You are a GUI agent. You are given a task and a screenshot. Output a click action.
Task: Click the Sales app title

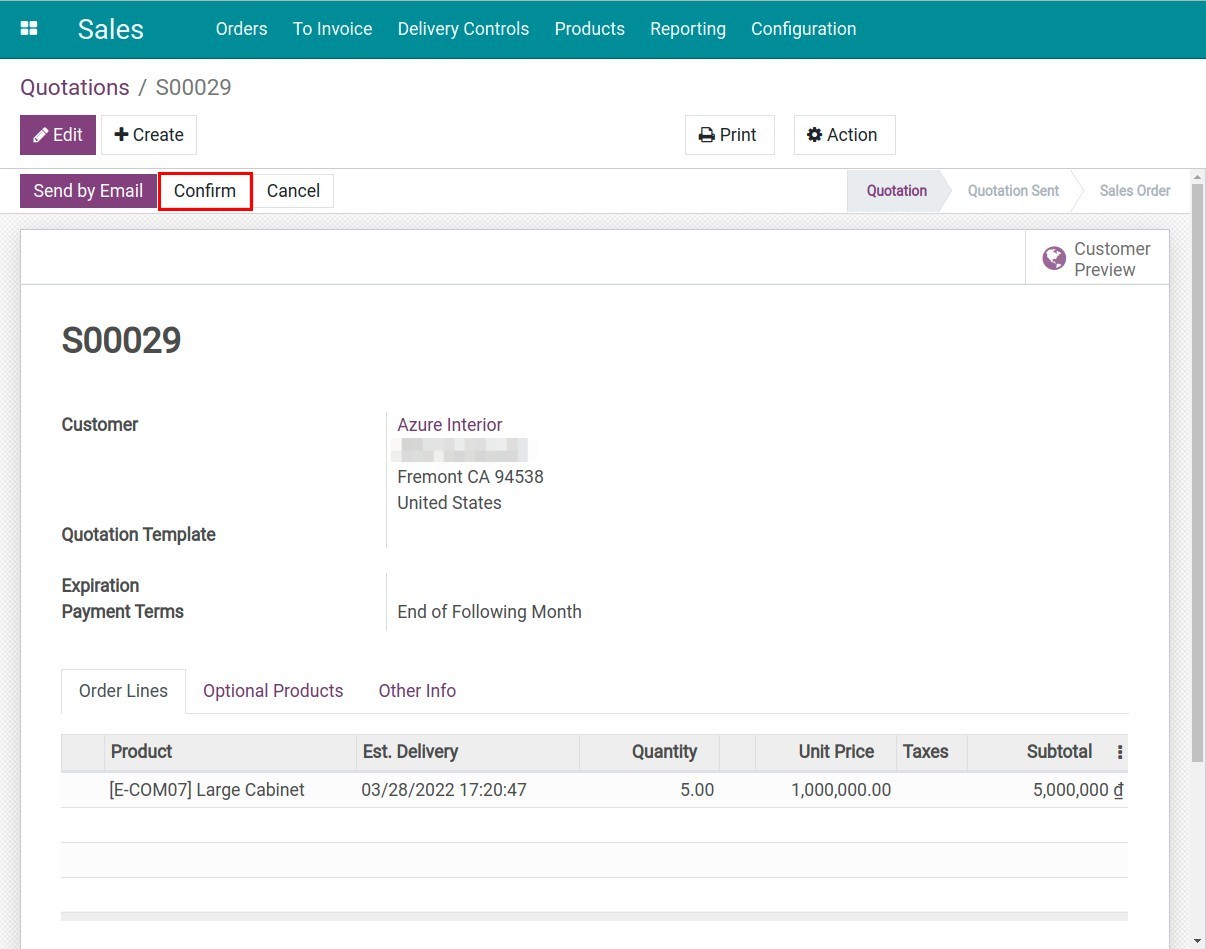111,29
